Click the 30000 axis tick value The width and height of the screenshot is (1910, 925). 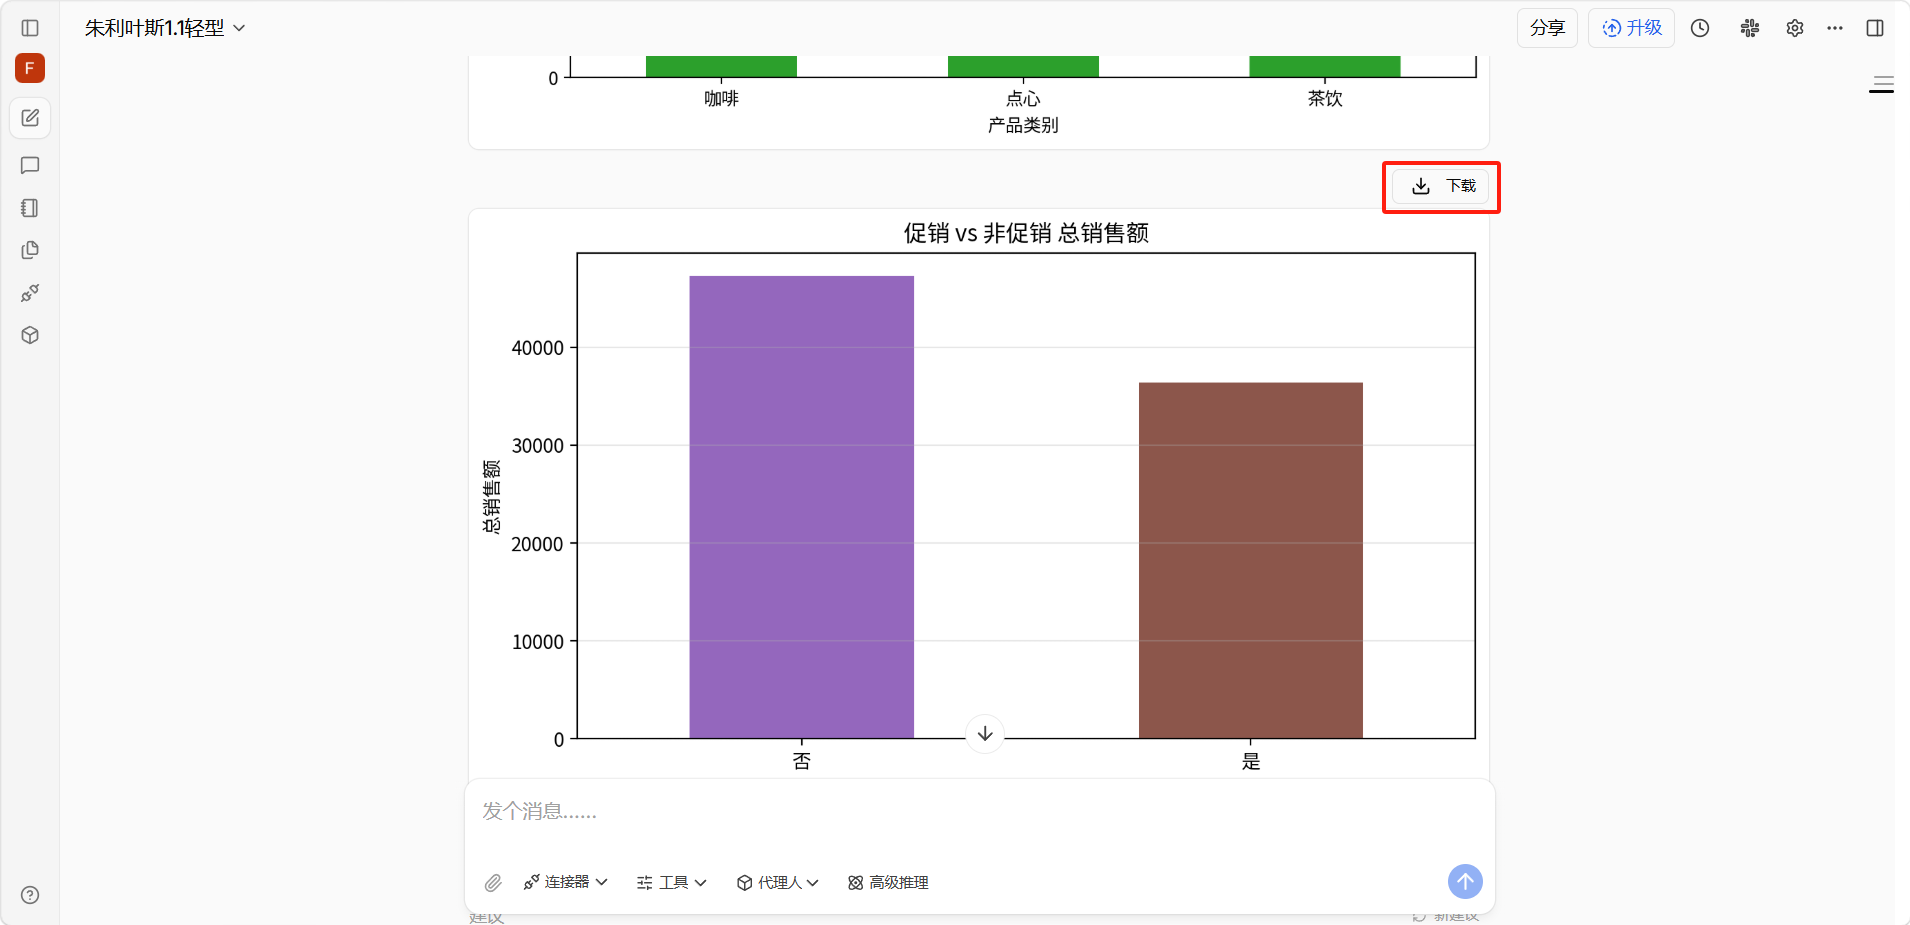pos(538,446)
